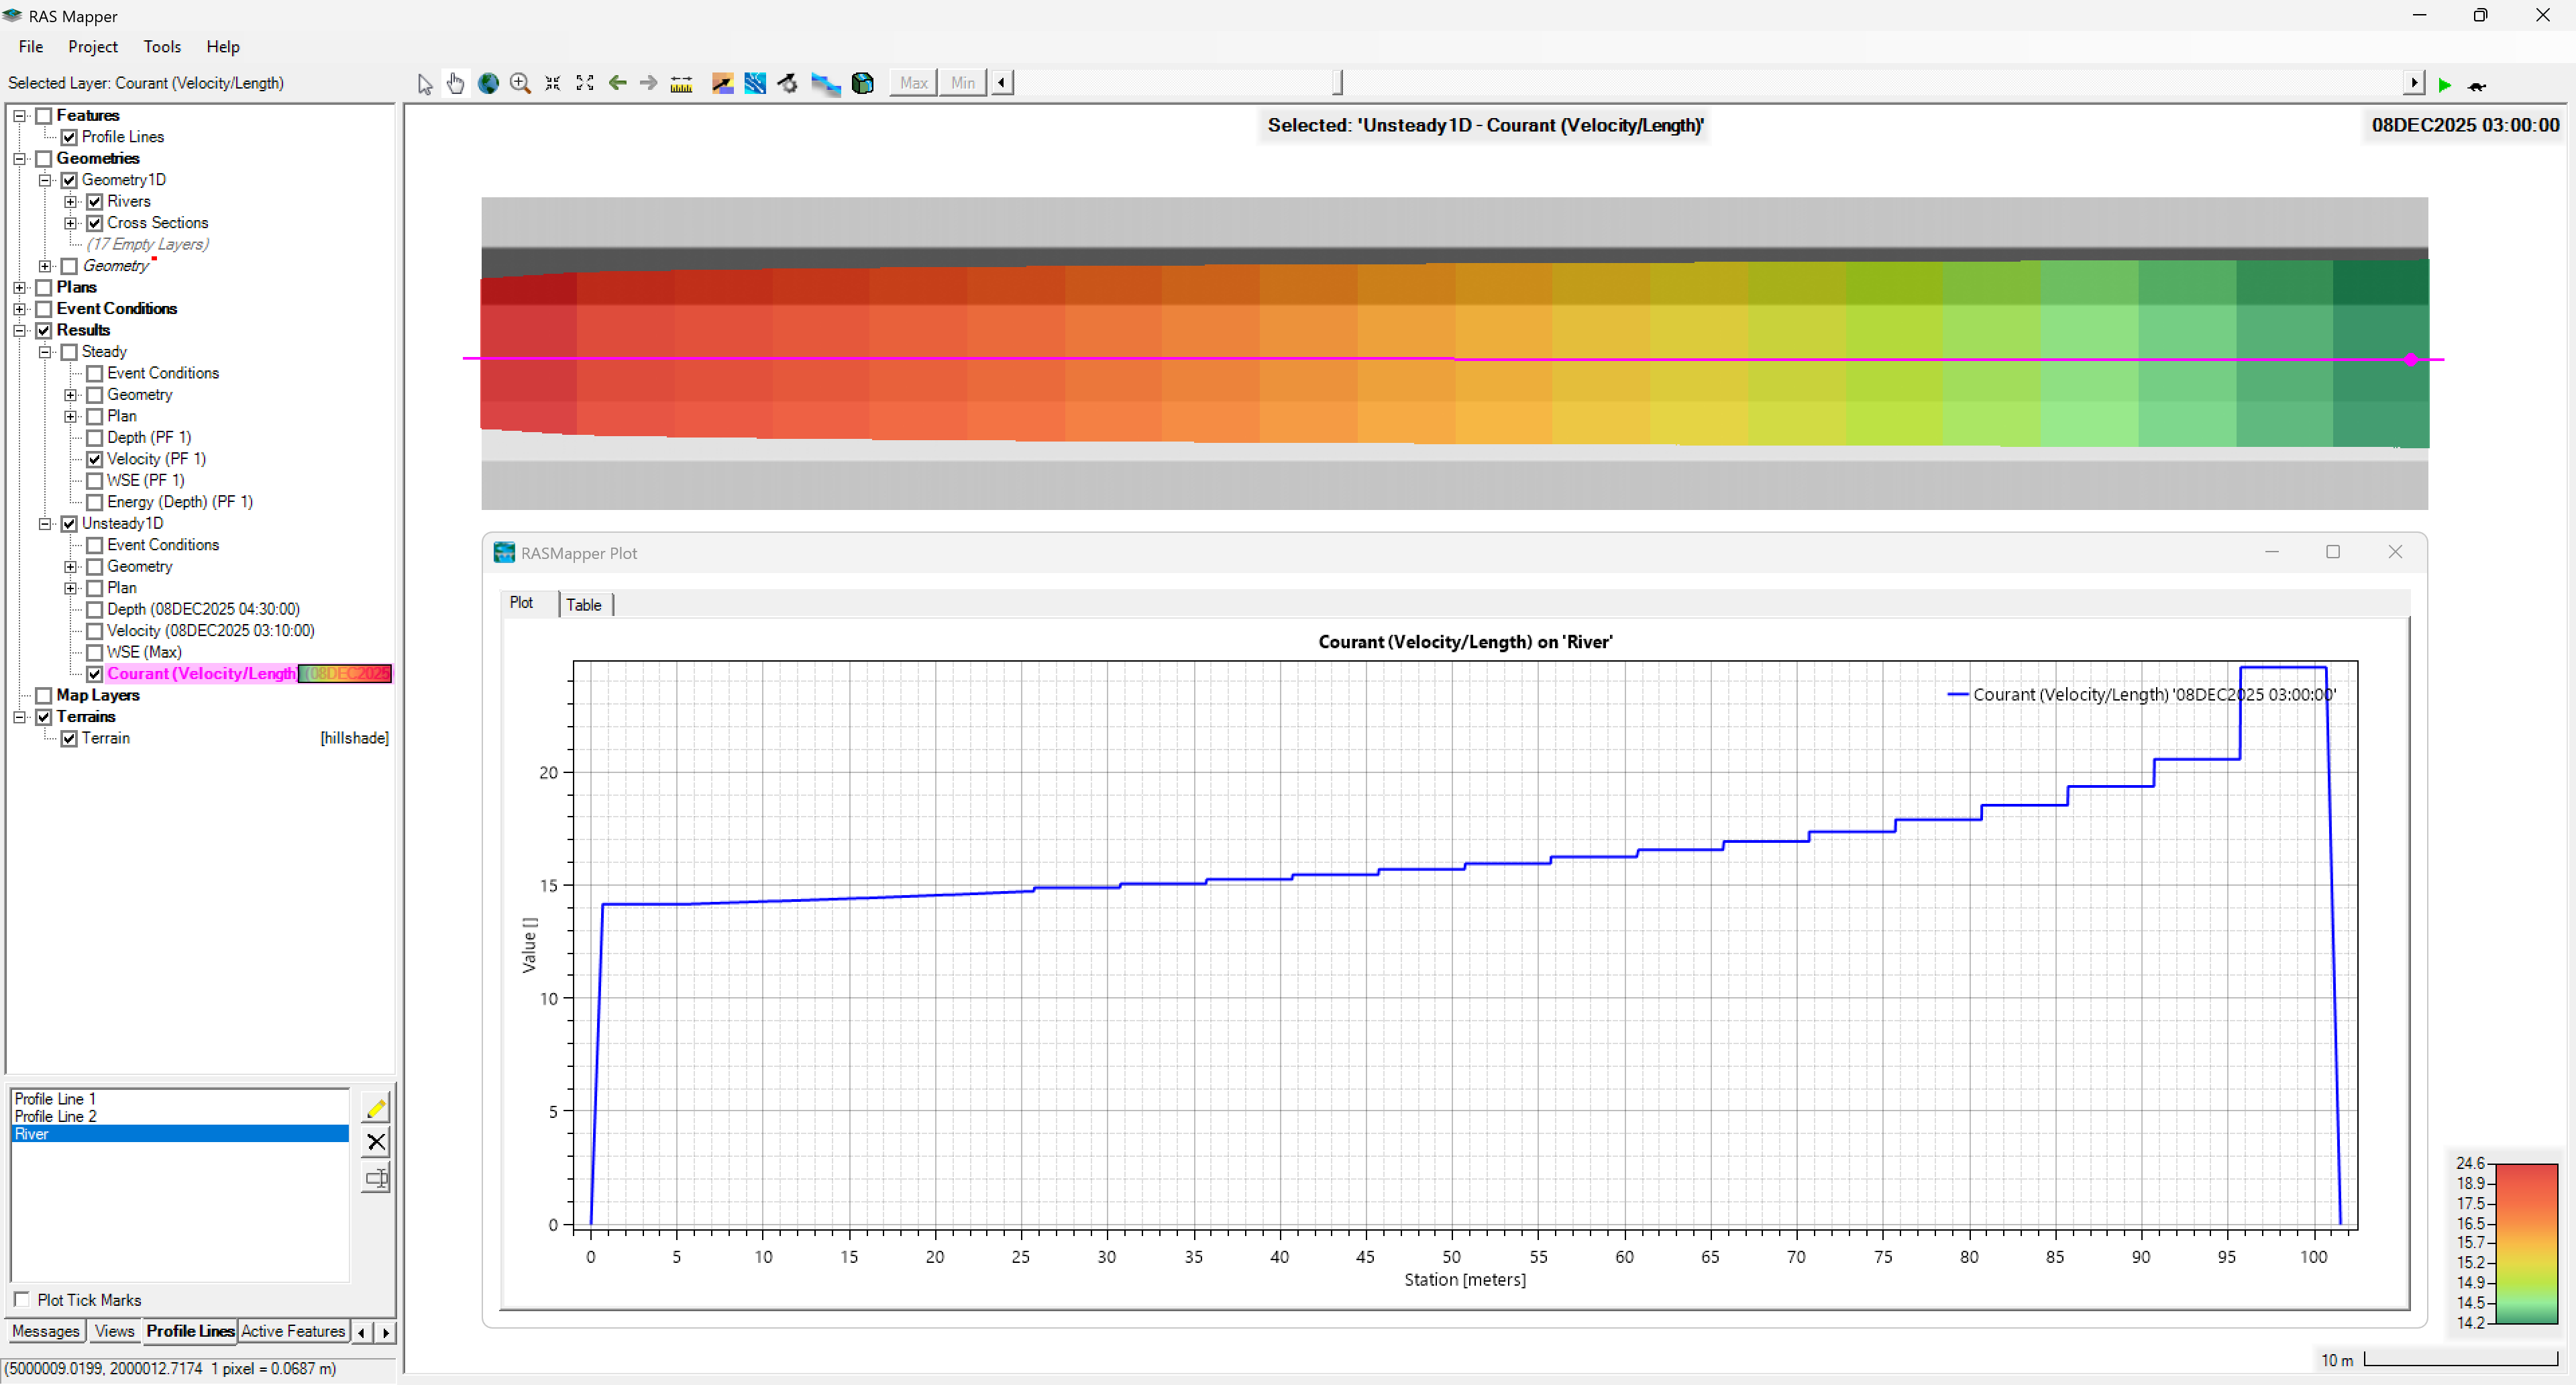2576x1385 pixels.
Task: Click the blue static arrows velocity icon
Action: 755,84
